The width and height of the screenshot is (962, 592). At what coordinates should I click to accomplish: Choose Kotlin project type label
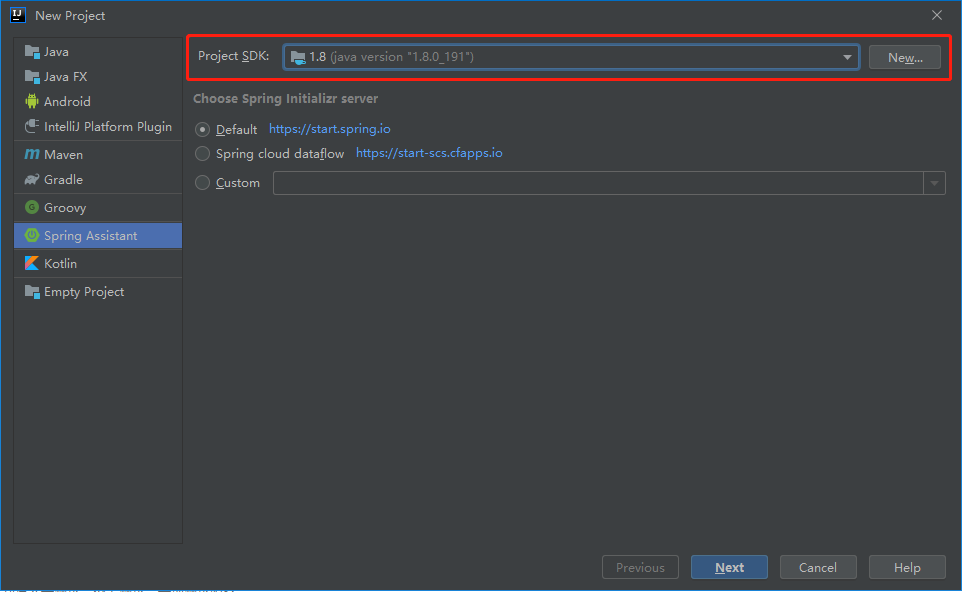[x=61, y=264]
